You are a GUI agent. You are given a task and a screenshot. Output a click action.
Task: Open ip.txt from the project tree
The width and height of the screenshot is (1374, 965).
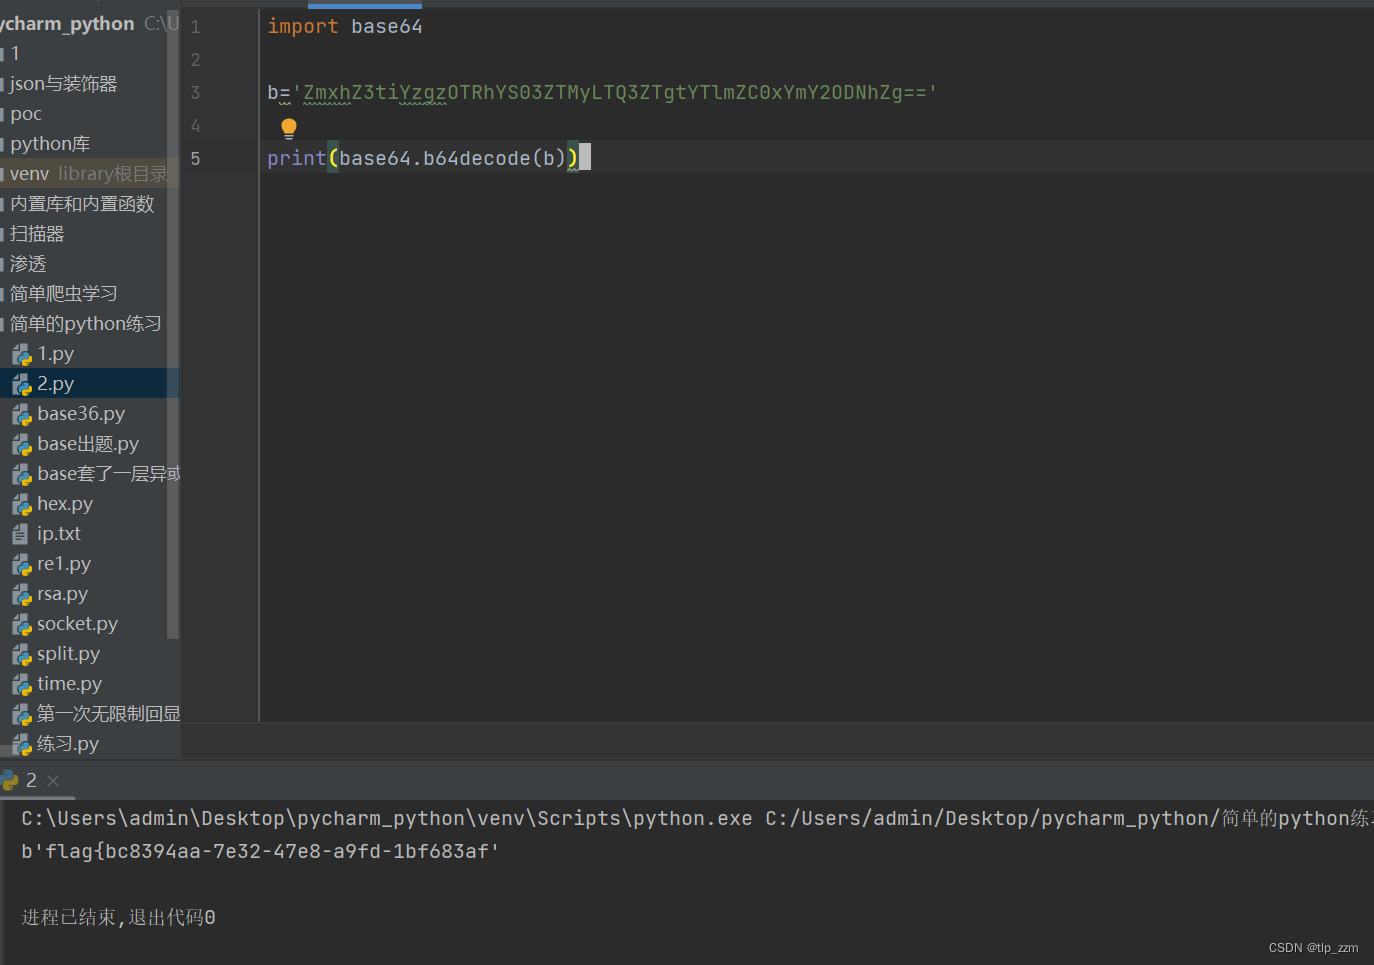pos(59,534)
